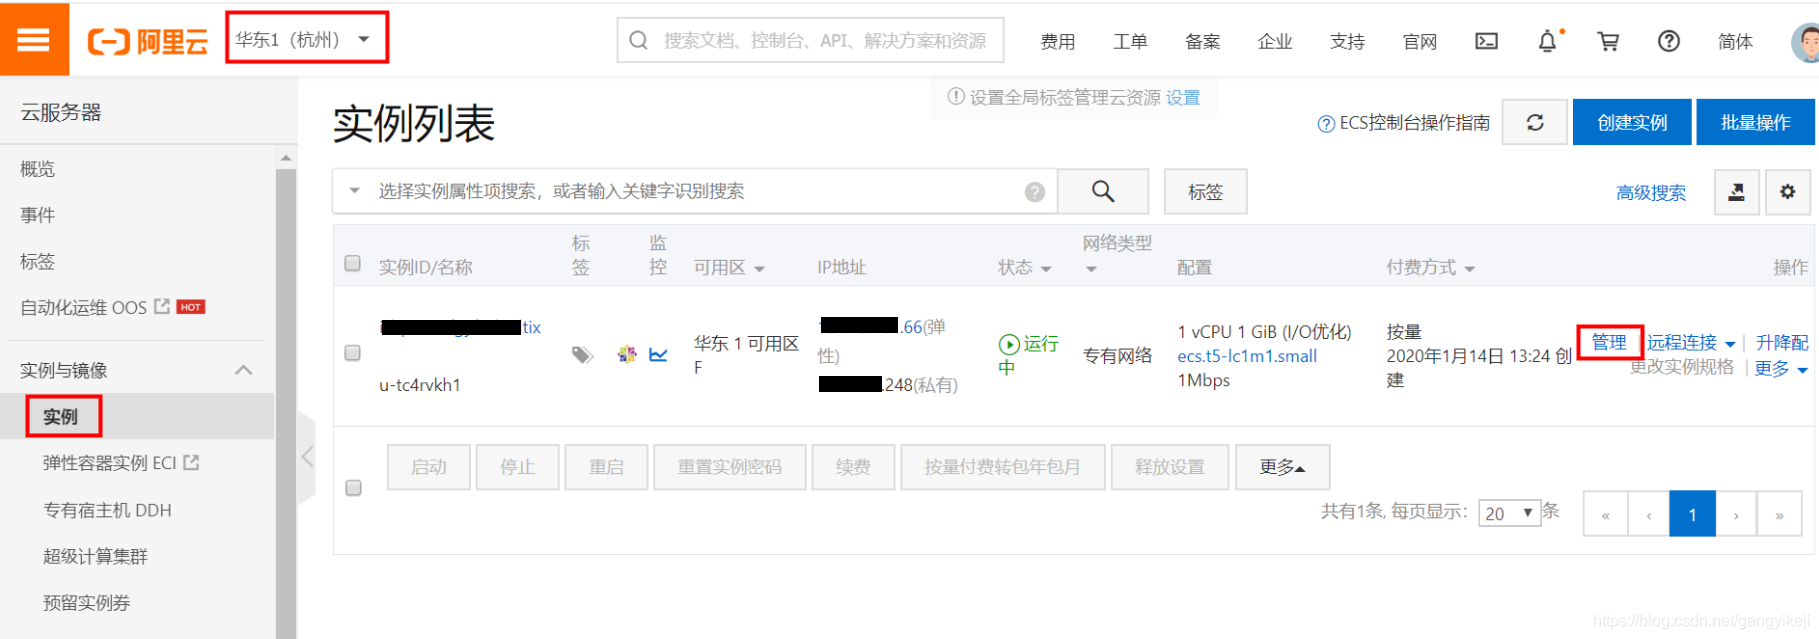Open the help question-mark icon in top bar
Image resolution: width=1819 pixels, height=639 pixels.
1669,41
